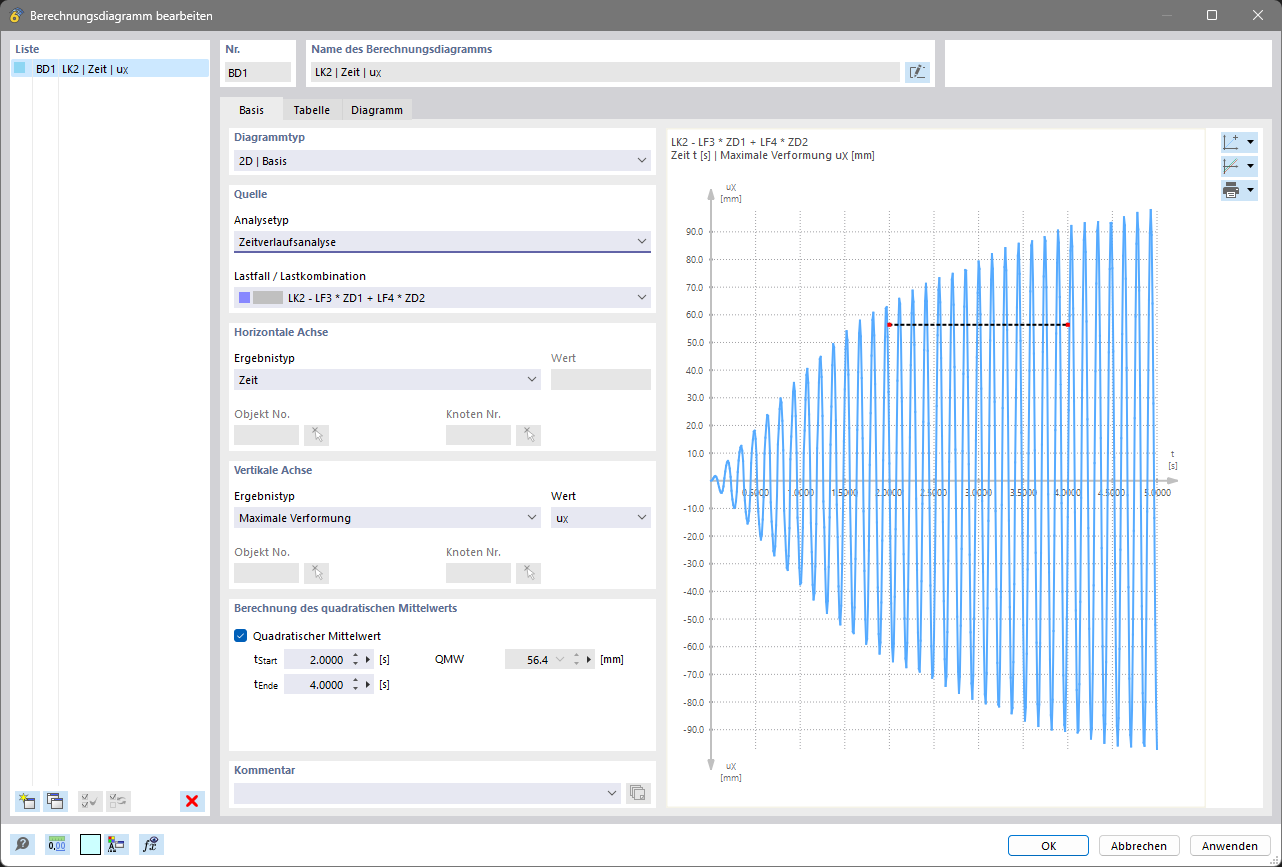Click the diagram curves display icon
The width and height of the screenshot is (1282, 867).
point(1232,166)
